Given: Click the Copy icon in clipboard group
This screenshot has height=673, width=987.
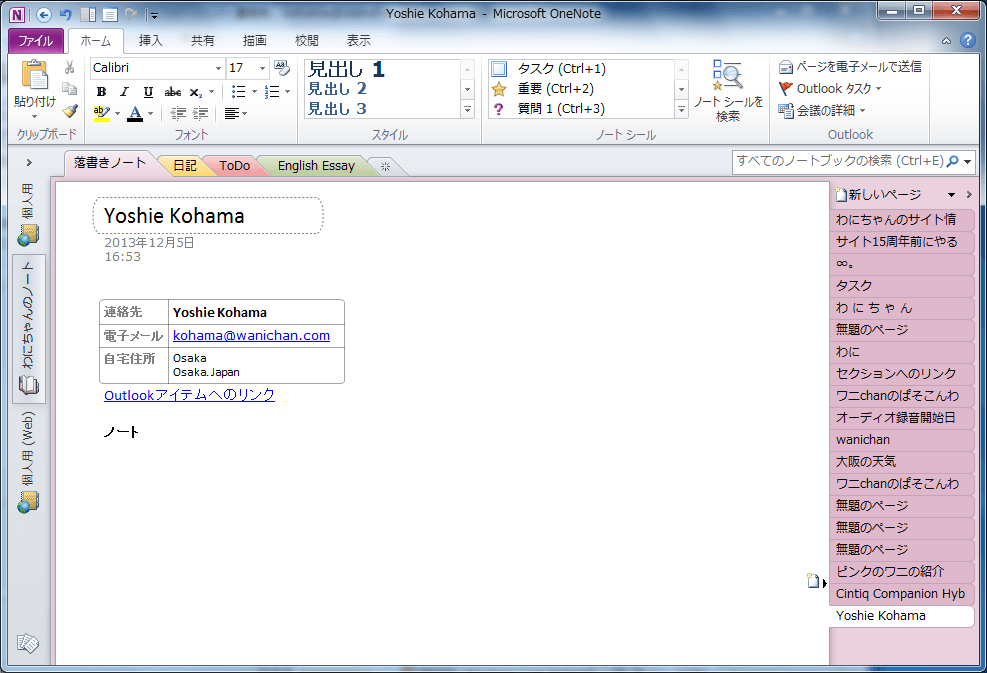Looking at the screenshot, I should [x=70, y=89].
